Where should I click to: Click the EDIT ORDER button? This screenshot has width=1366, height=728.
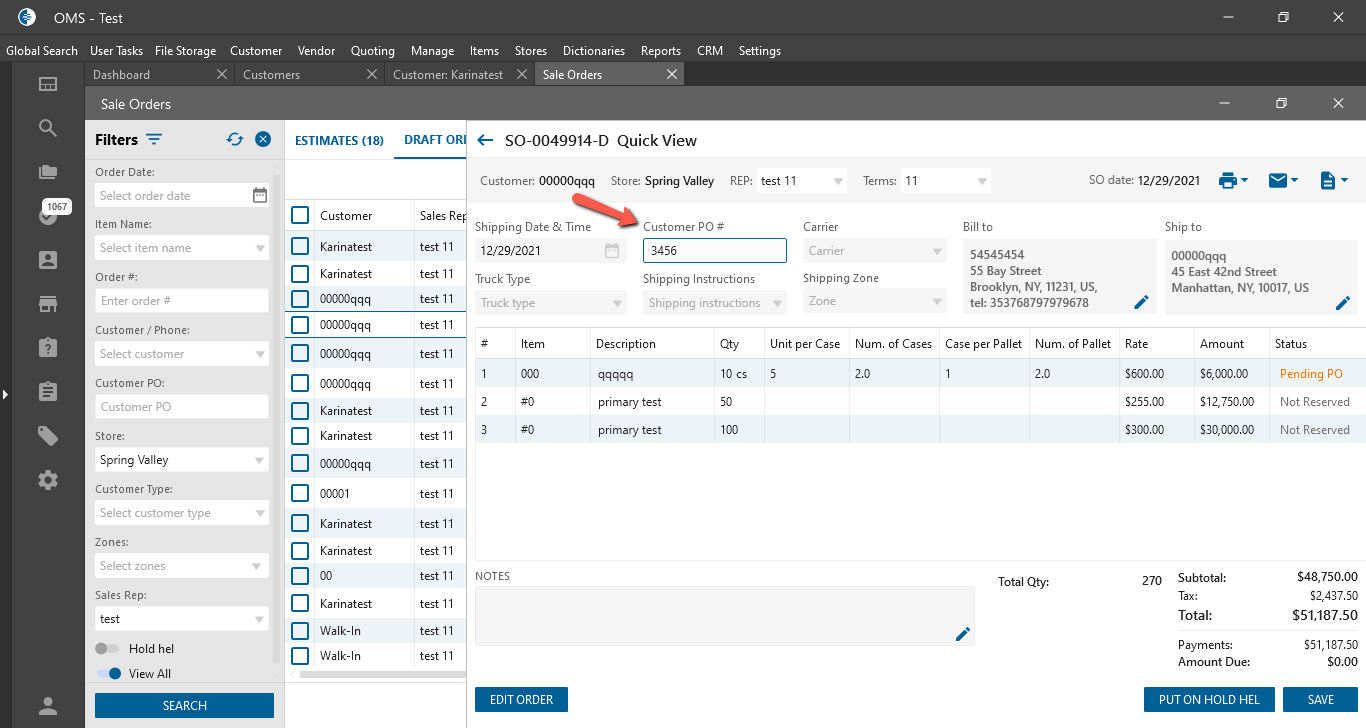pyautogui.click(x=521, y=700)
